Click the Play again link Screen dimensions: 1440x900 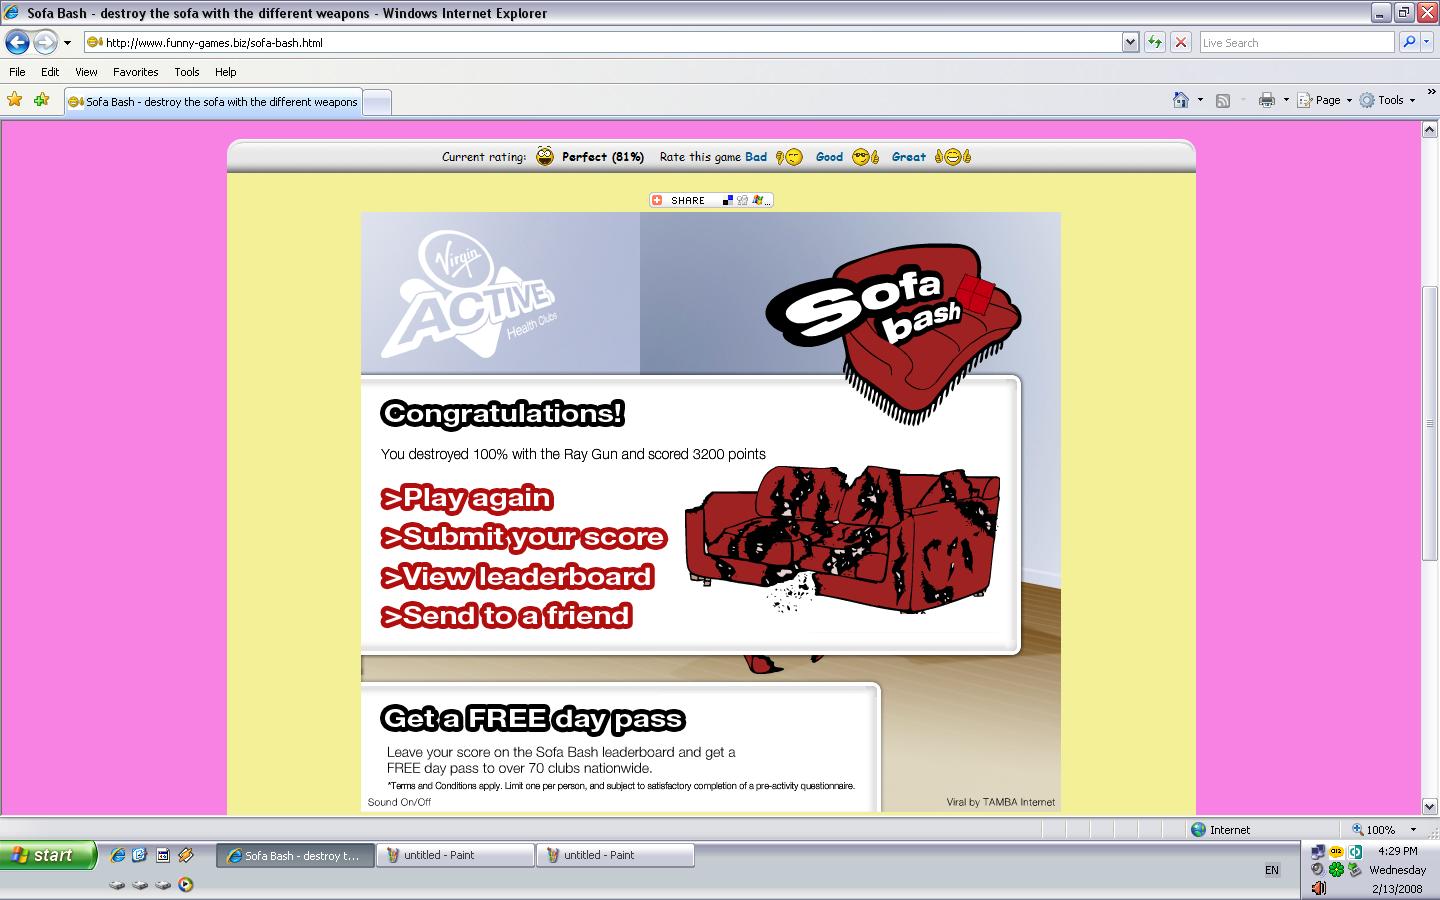(466, 498)
